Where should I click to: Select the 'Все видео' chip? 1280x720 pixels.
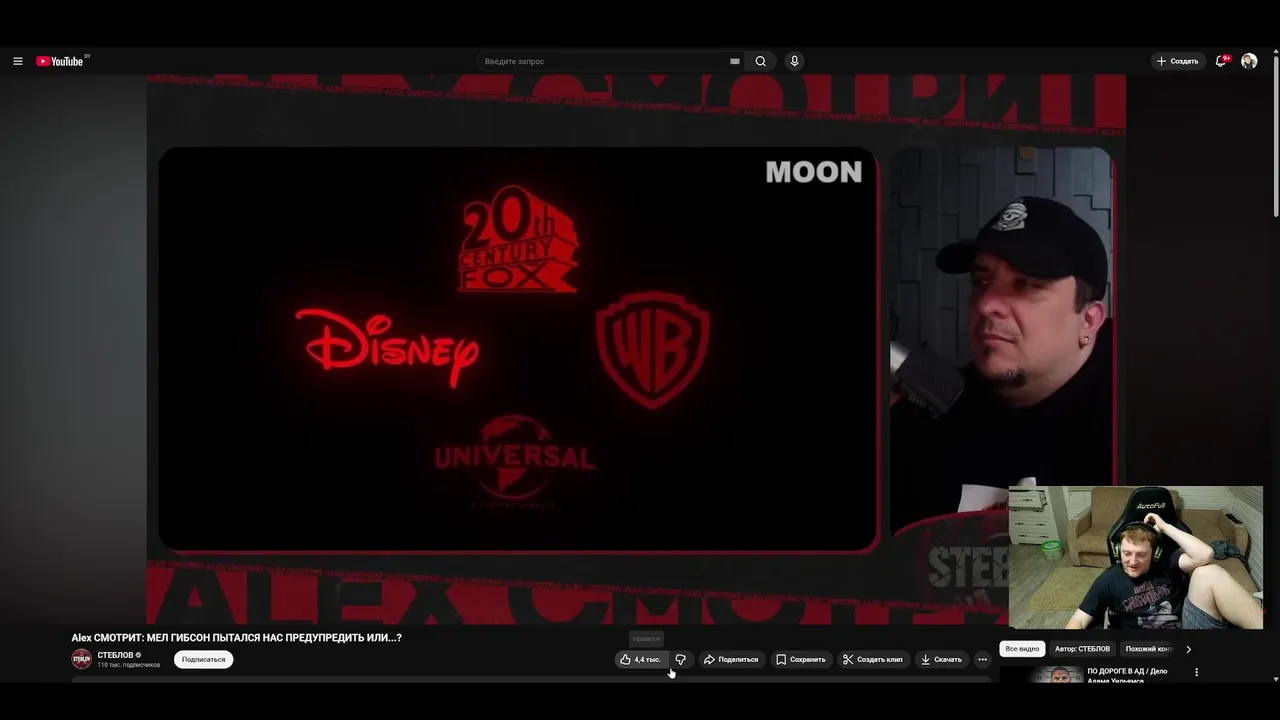pyautogui.click(x=1022, y=649)
